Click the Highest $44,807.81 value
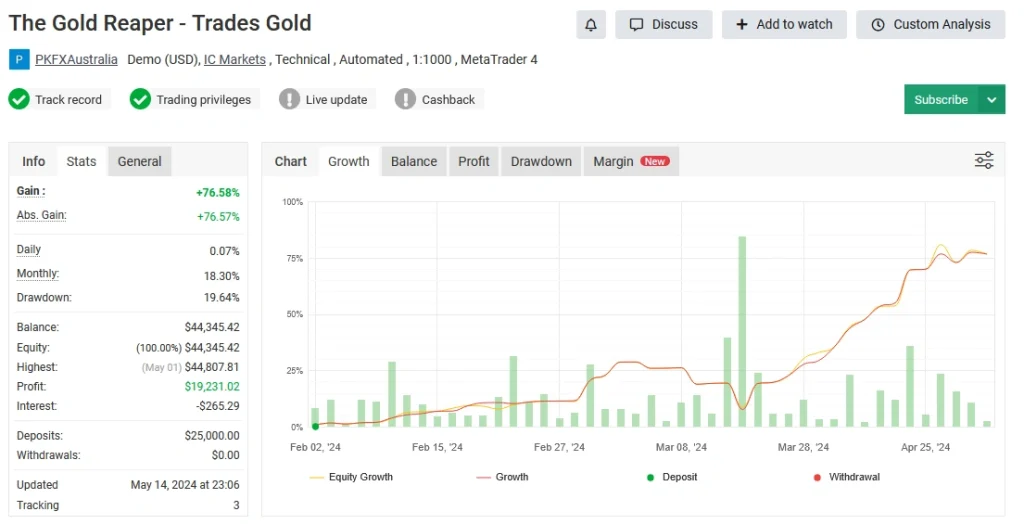The height and width of the screenshot is (524, 1024). (x=212, y=367)
